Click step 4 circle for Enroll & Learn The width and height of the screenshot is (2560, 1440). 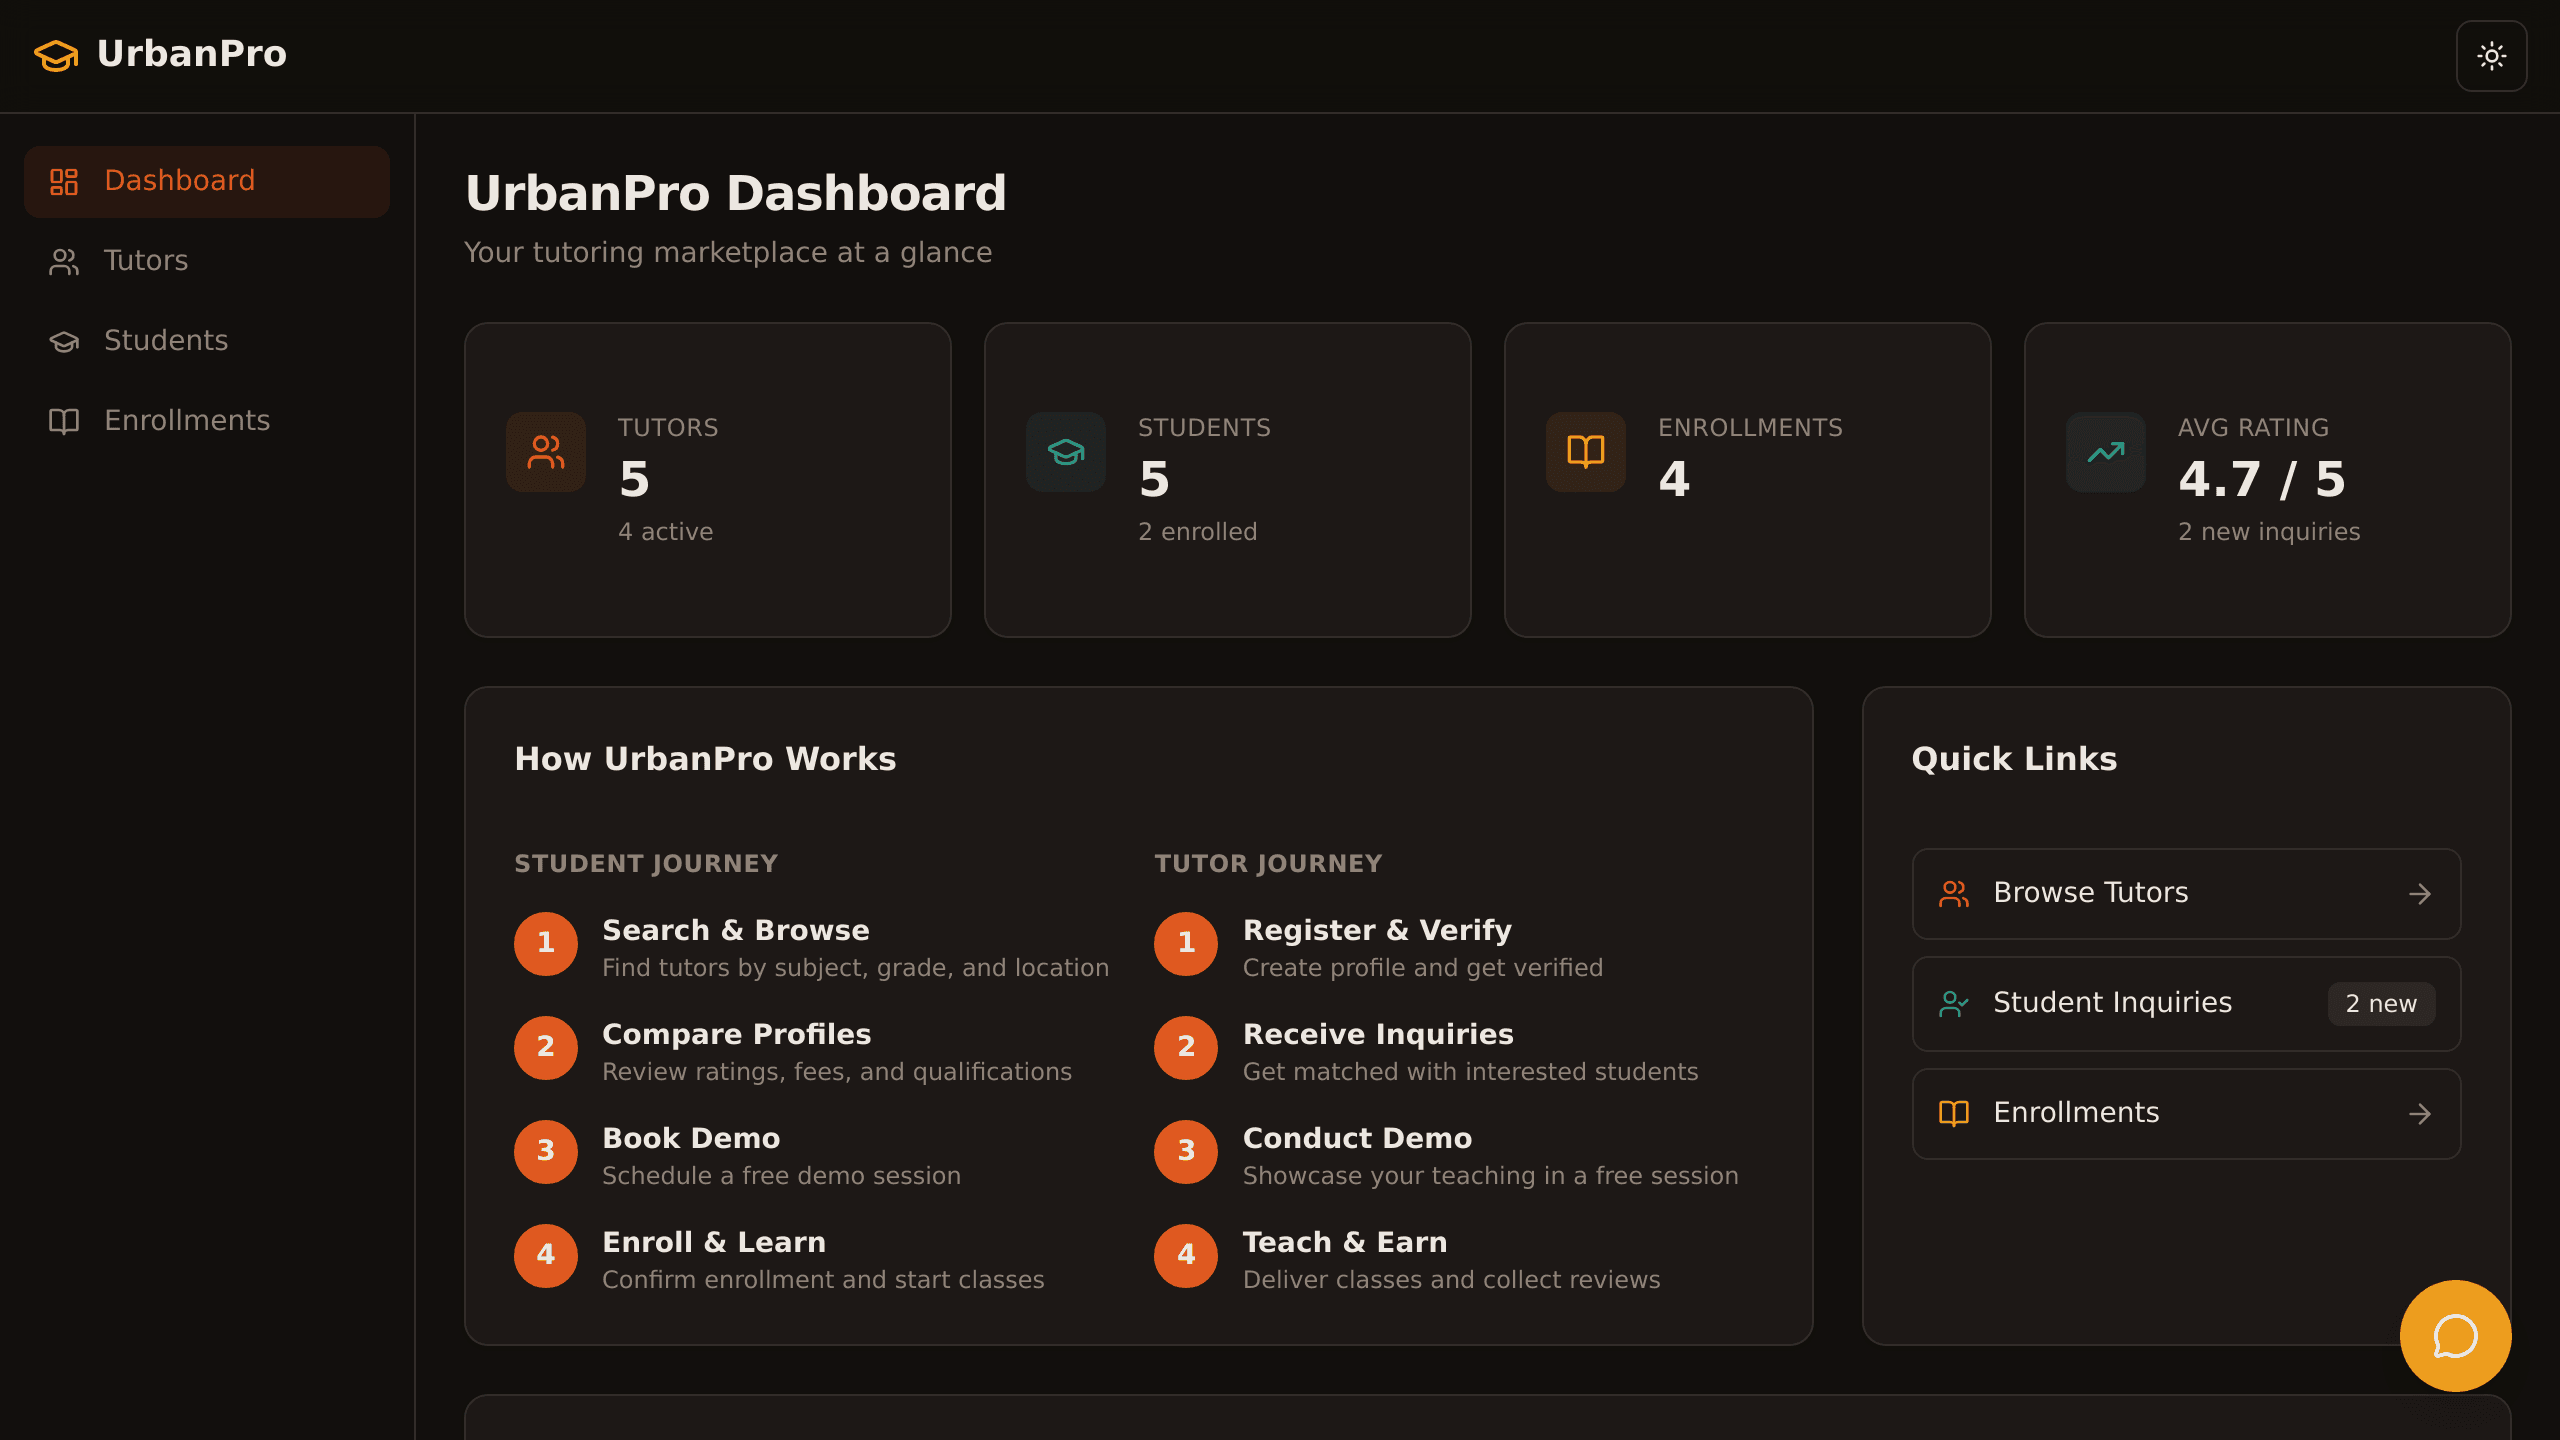coord(546,1255)
